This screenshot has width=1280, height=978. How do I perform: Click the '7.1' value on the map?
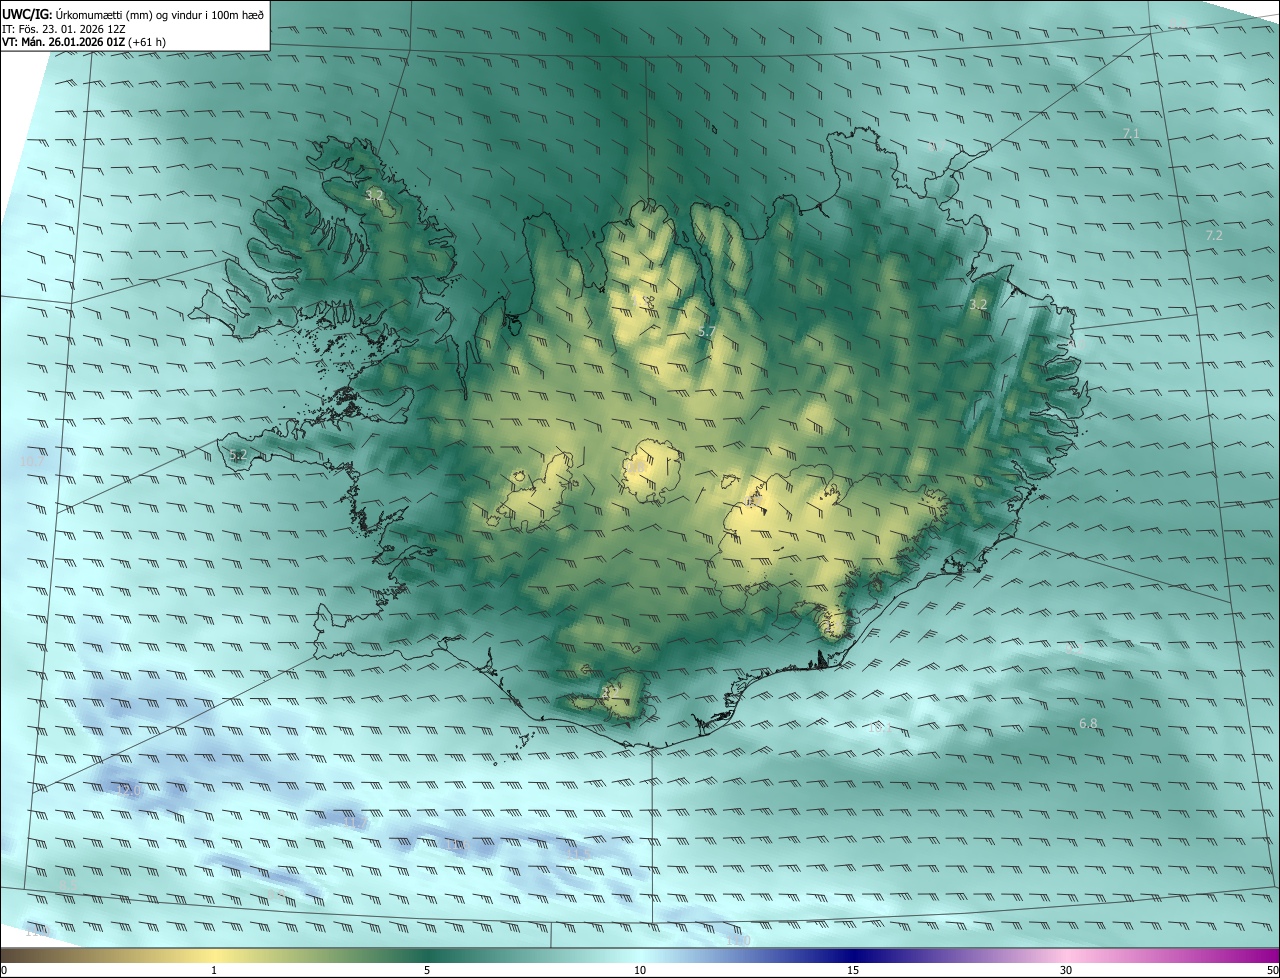[1131, 133]
